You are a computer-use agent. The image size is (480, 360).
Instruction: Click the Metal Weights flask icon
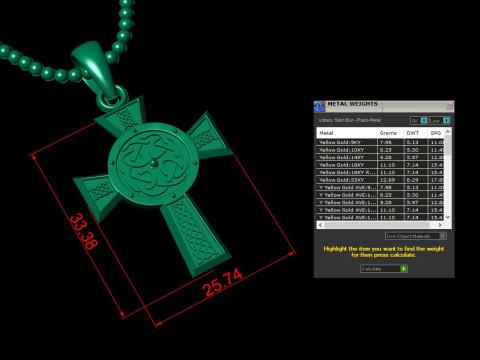click(x=319, y=106)
